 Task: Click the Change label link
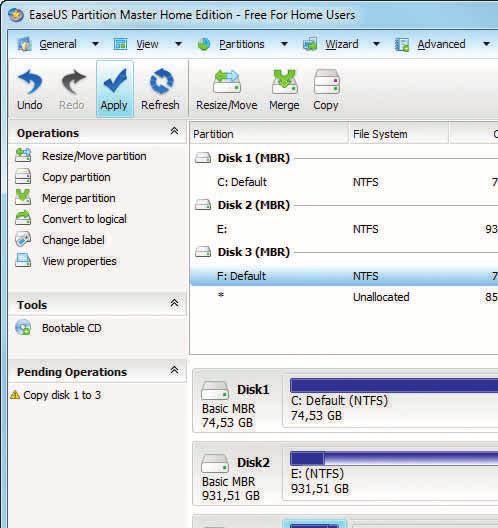point(73,240)
